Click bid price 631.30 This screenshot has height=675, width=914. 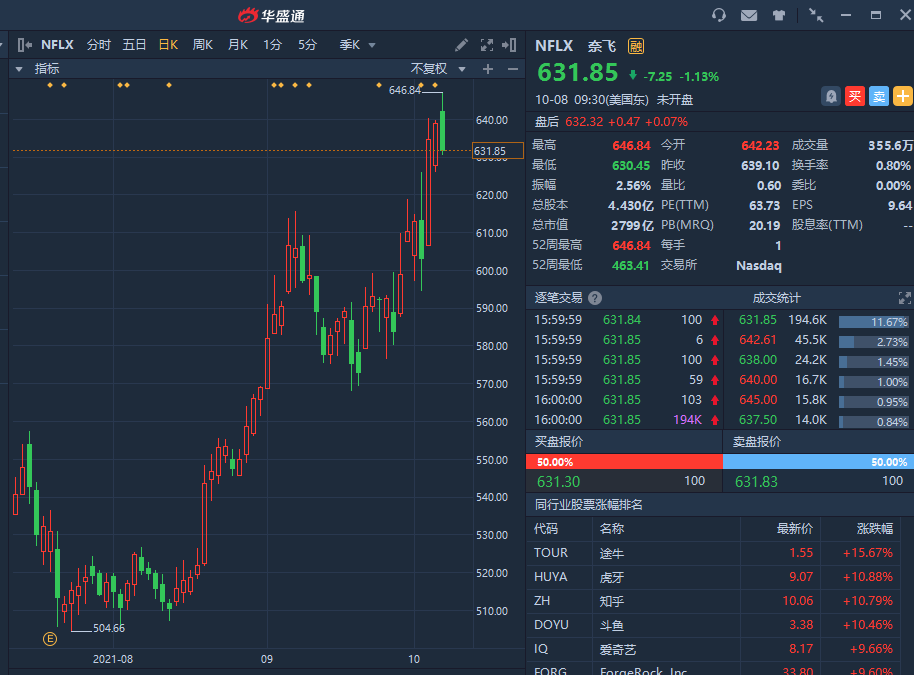click(x=558, y=482)
